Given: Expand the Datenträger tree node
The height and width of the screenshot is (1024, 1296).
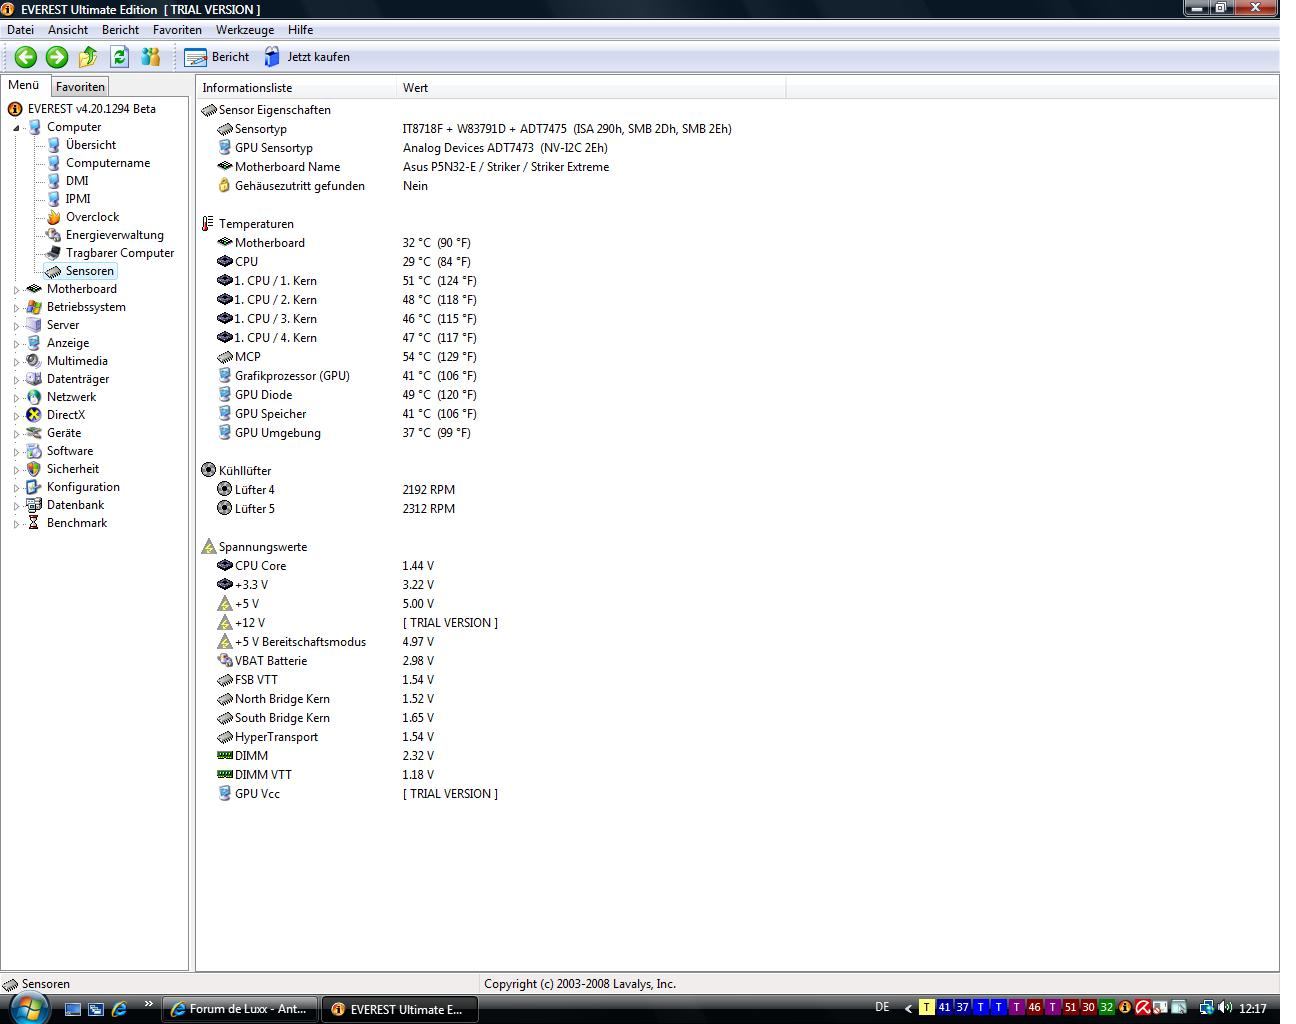Looking at the screenshot, I should 17,380.
